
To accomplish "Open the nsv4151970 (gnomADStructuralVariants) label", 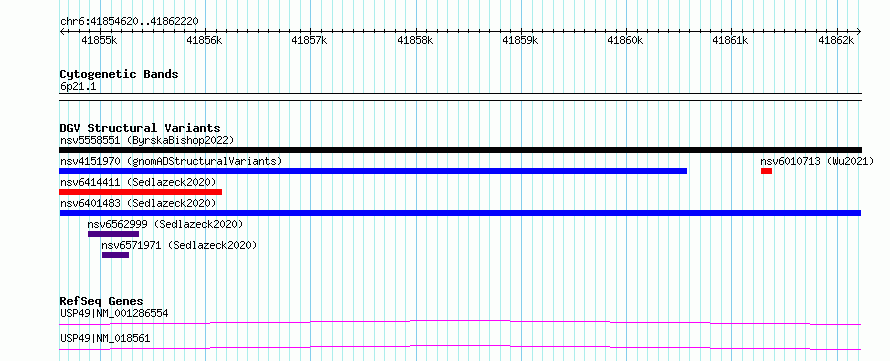I will tap(171, 161).
